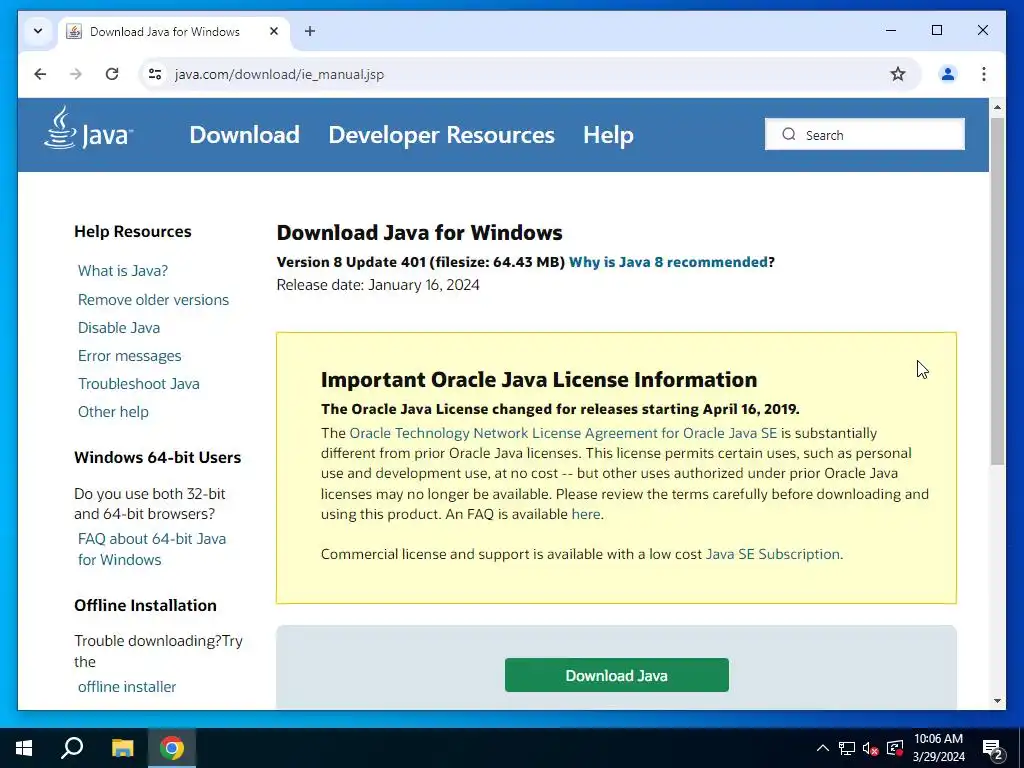
Task: Open the notification center icon
Action: point(993,748)
